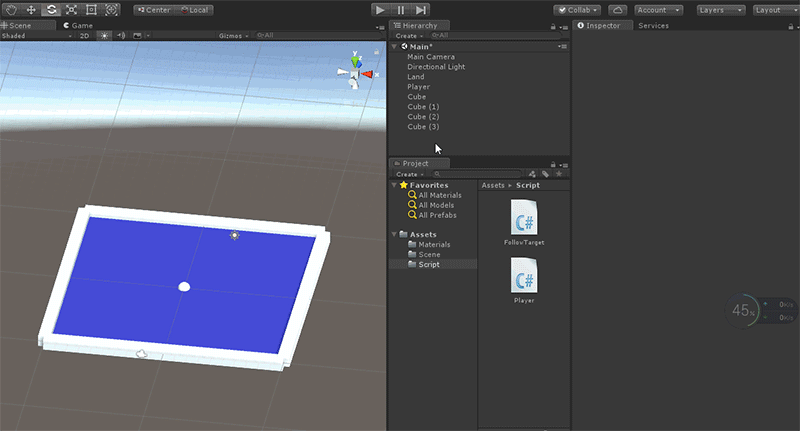Select Cube (2) in Hierarchy

point(423,117)
